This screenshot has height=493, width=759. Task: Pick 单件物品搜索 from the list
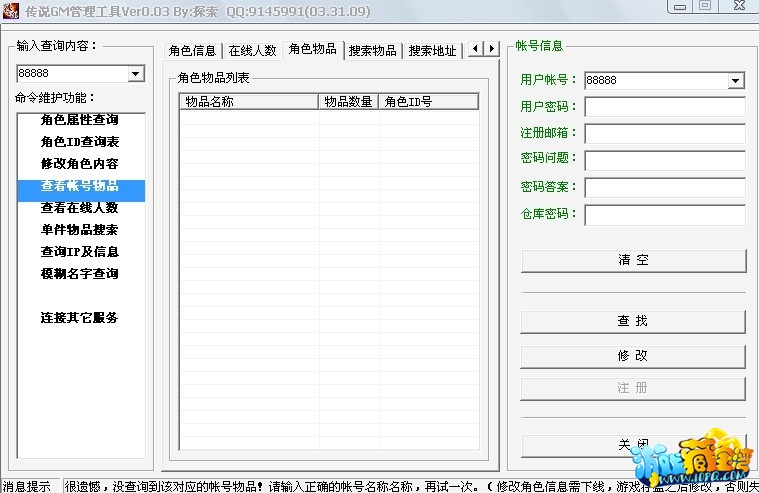tap(79, 230)
